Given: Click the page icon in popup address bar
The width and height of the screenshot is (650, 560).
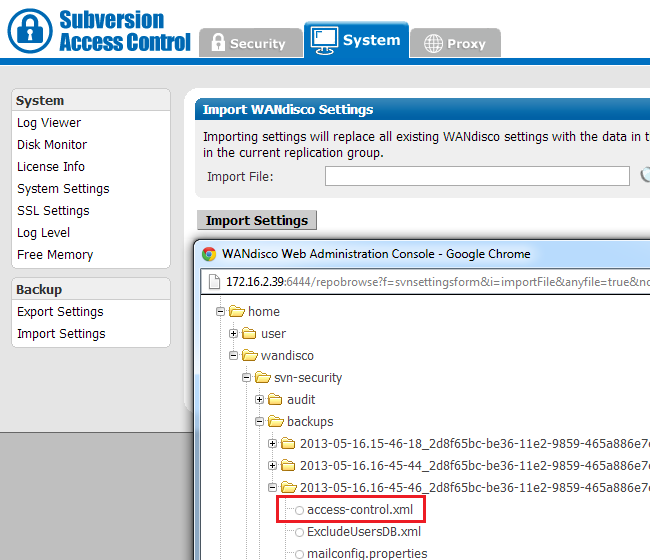Looking at the screenshot, I should click(214, 282).
